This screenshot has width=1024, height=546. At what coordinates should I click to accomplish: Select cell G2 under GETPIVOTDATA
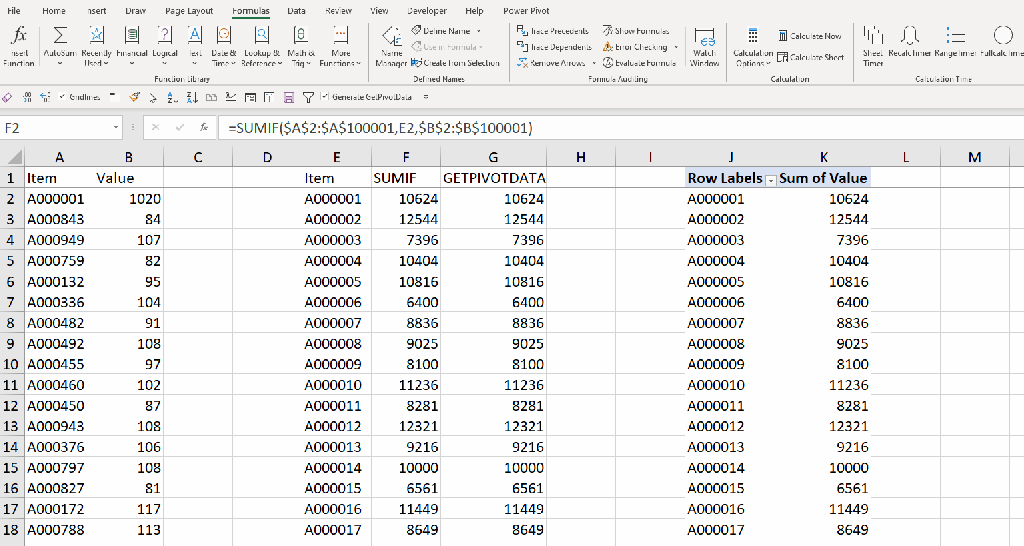[x=494, y=199]
